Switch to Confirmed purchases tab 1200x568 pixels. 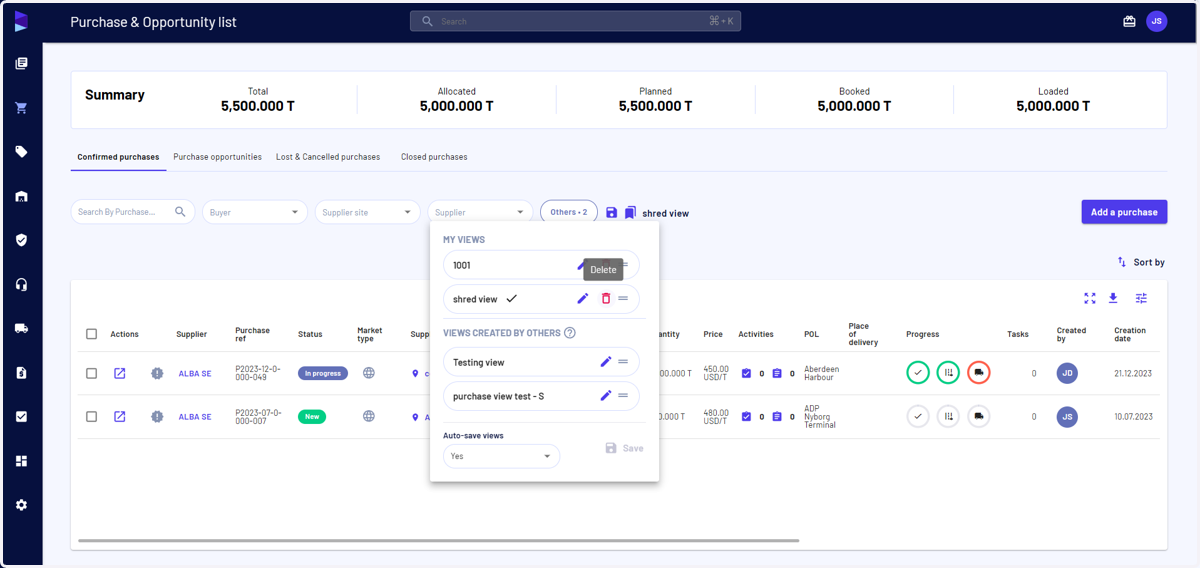coord(118,157)
